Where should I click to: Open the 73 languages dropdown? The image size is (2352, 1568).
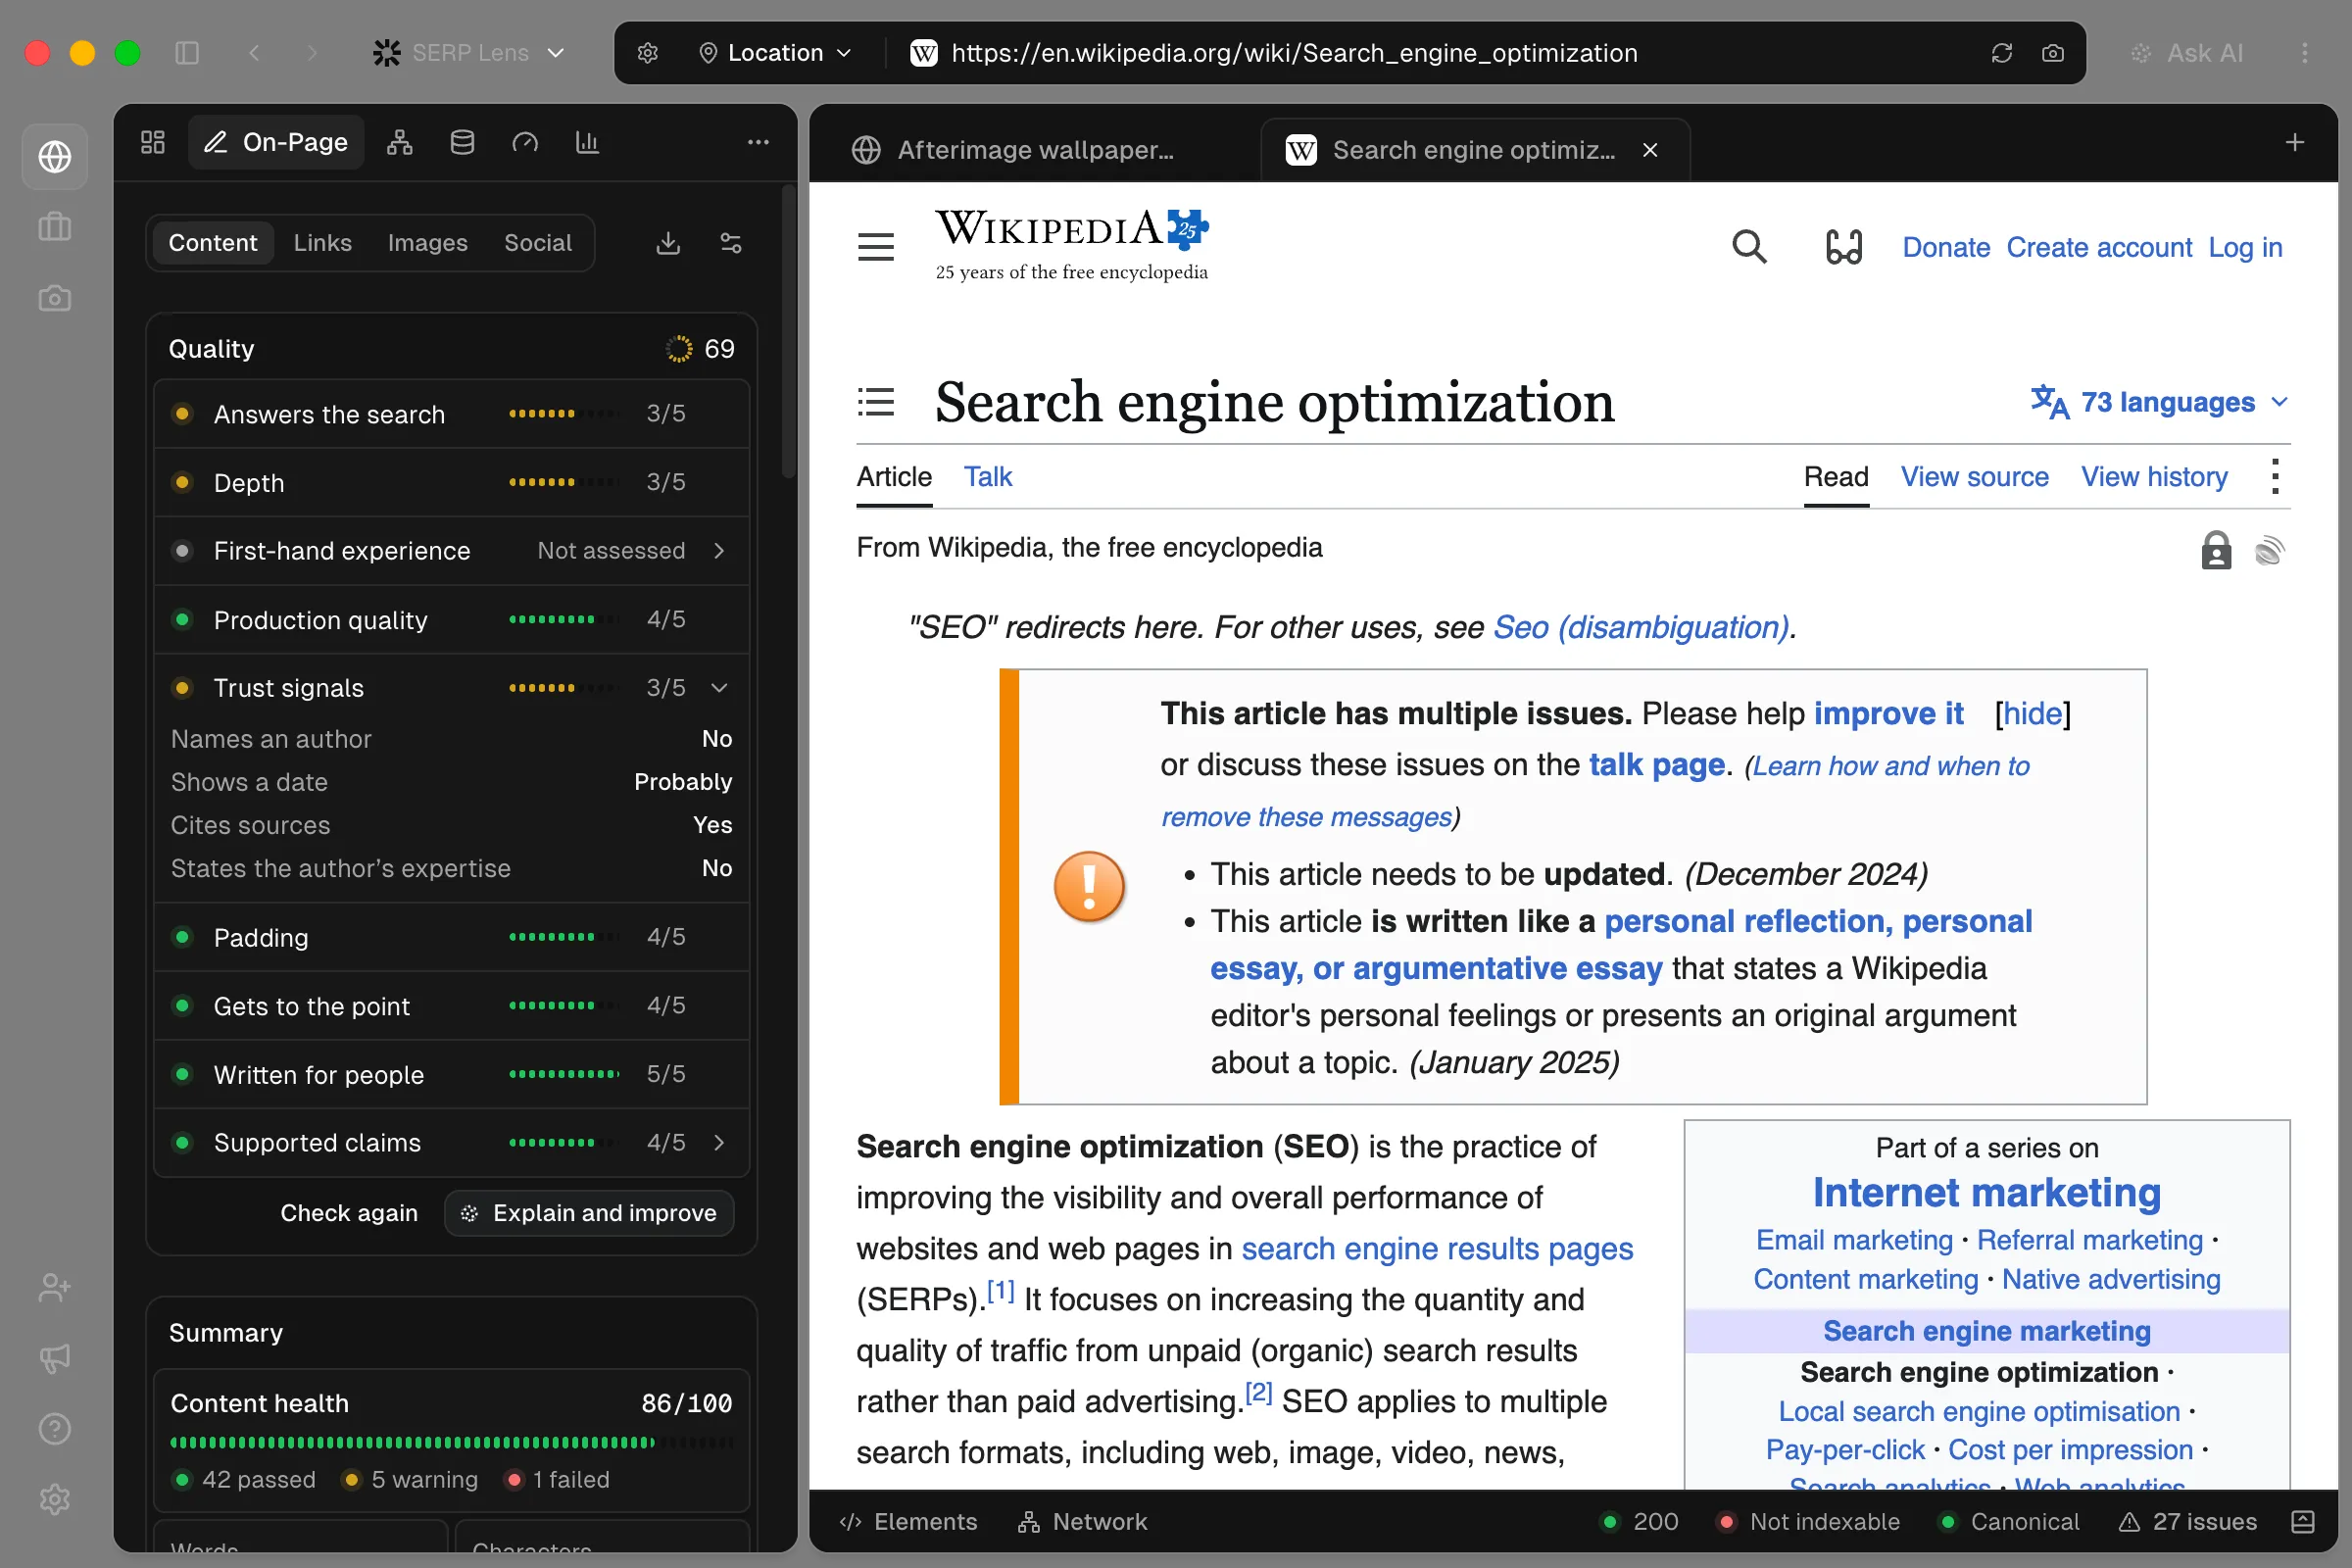pyautogui.click(x=2160, y=402)
